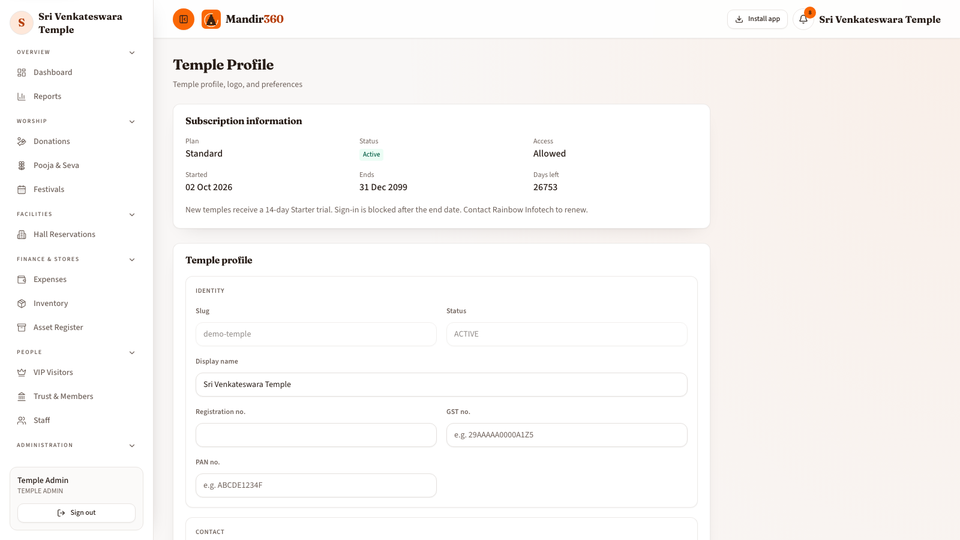The width and height of the screenshot is (960, 540).
Task: Collapse the Worship section chevron
Action: (132, 121)
